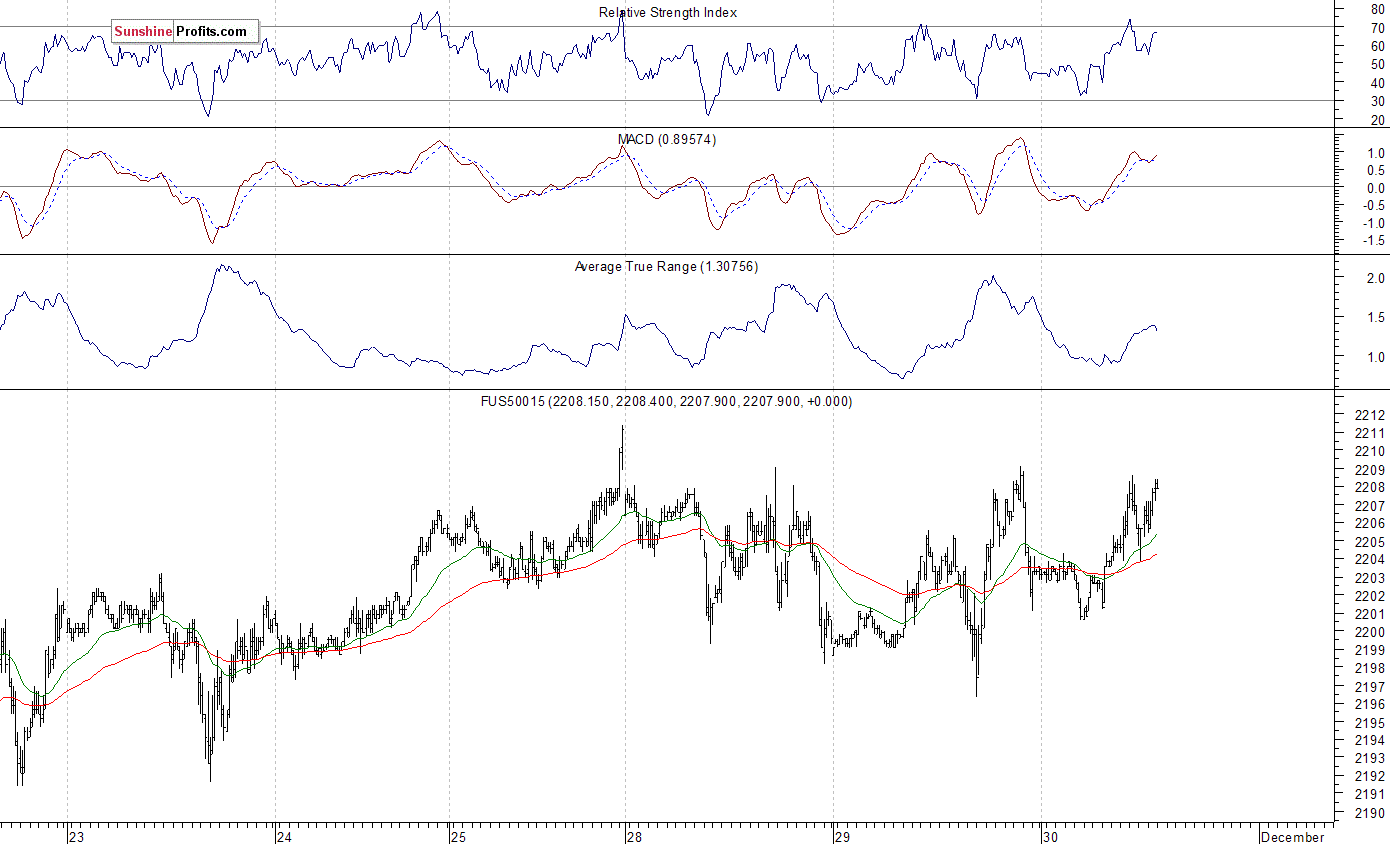The width and height of the screenshot is (1390, 844).
Task: Click the SunshineProfits.com logo
Action: click(x=184, y=32)
